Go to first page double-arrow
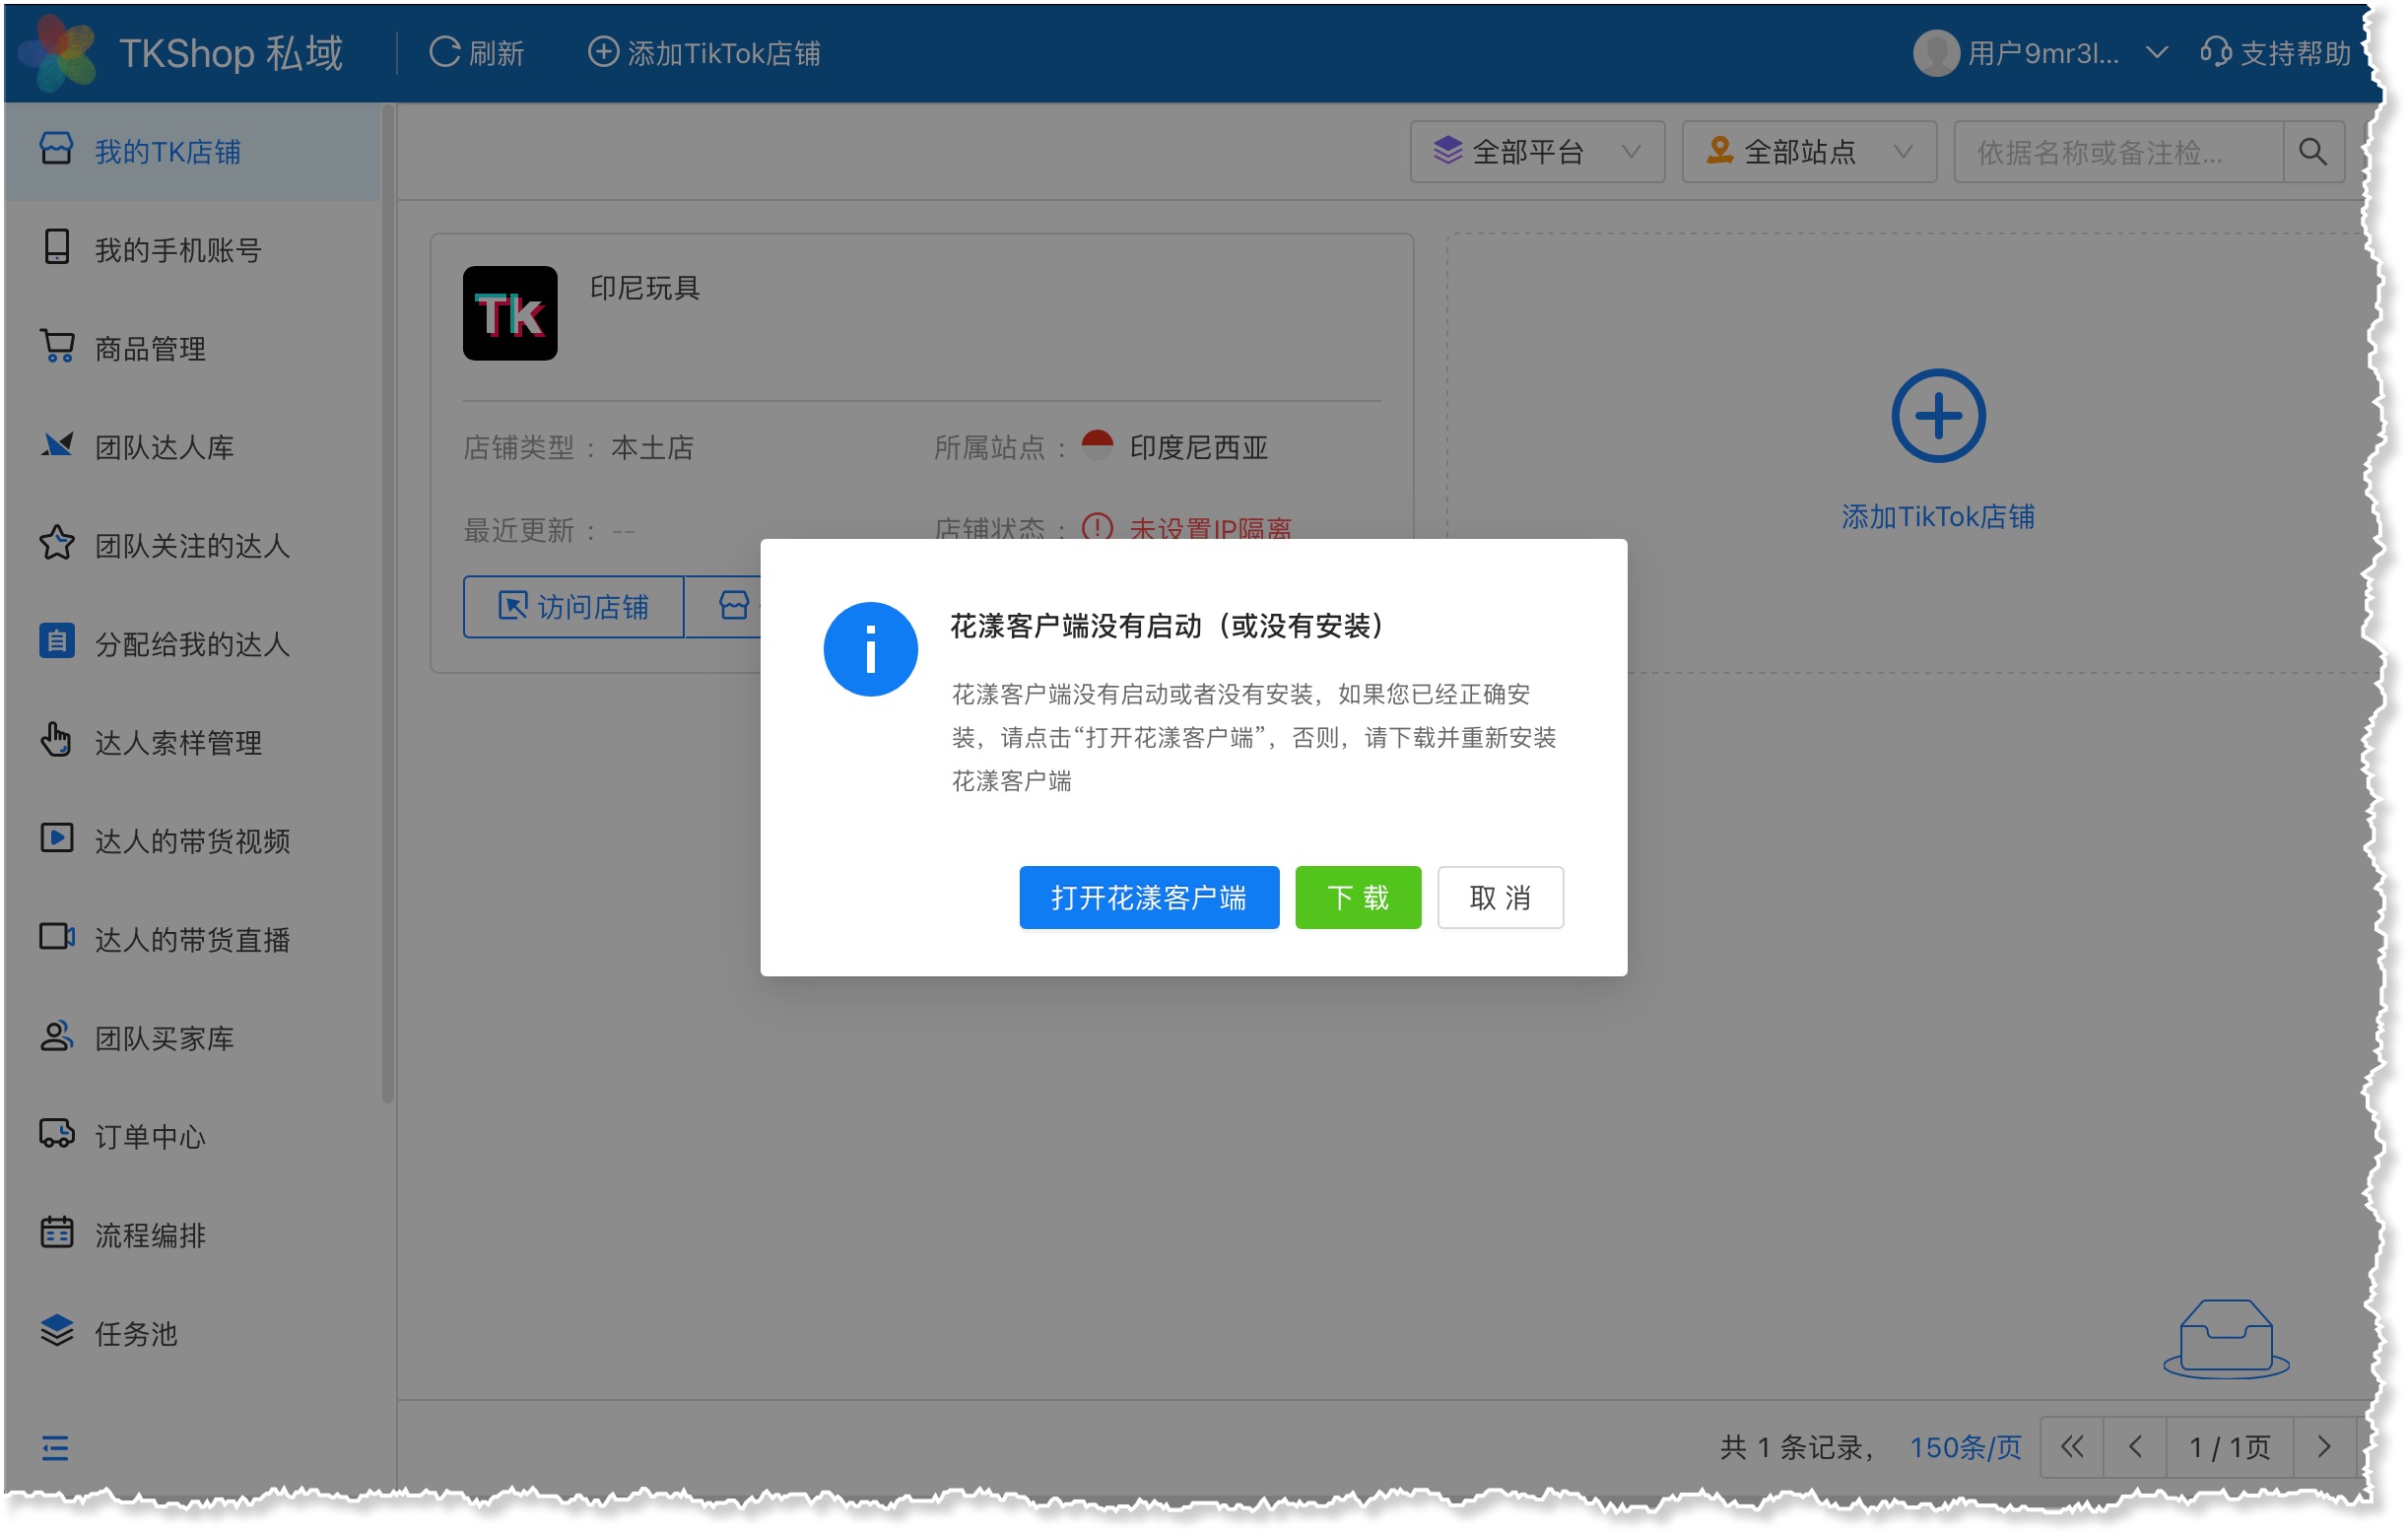 click(x=2072, y=1447)
